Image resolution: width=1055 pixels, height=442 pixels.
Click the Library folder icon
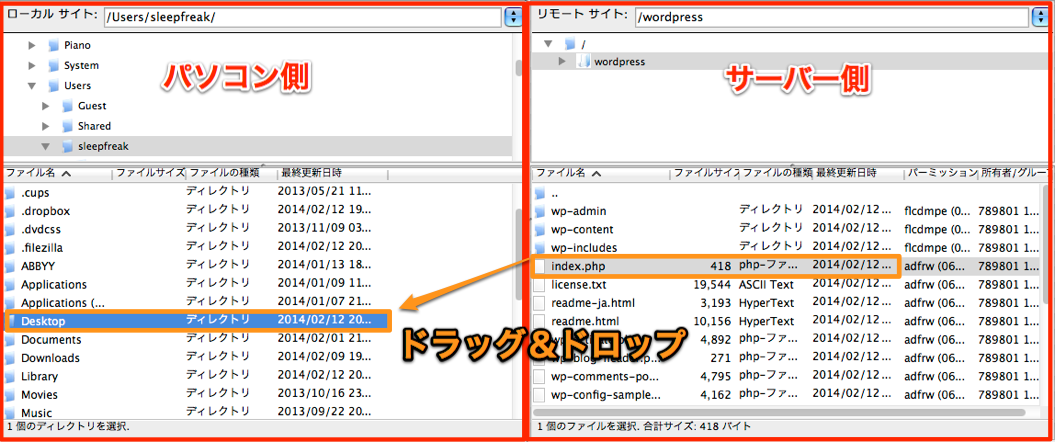point(10,377)
